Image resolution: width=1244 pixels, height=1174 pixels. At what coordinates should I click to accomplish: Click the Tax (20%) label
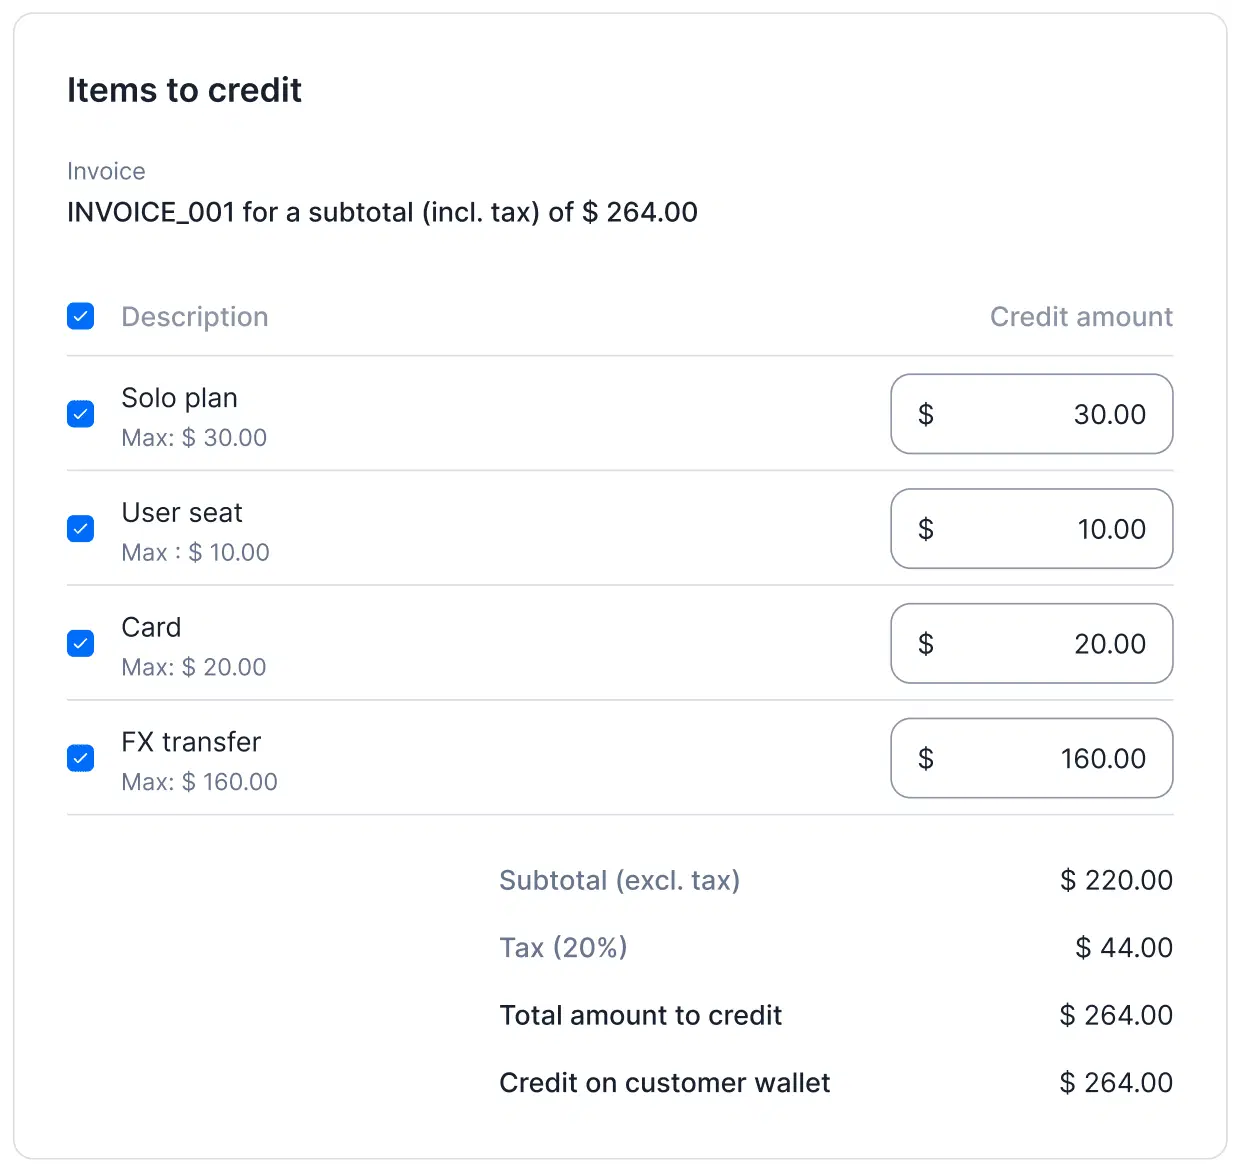(x=563, y=947)
